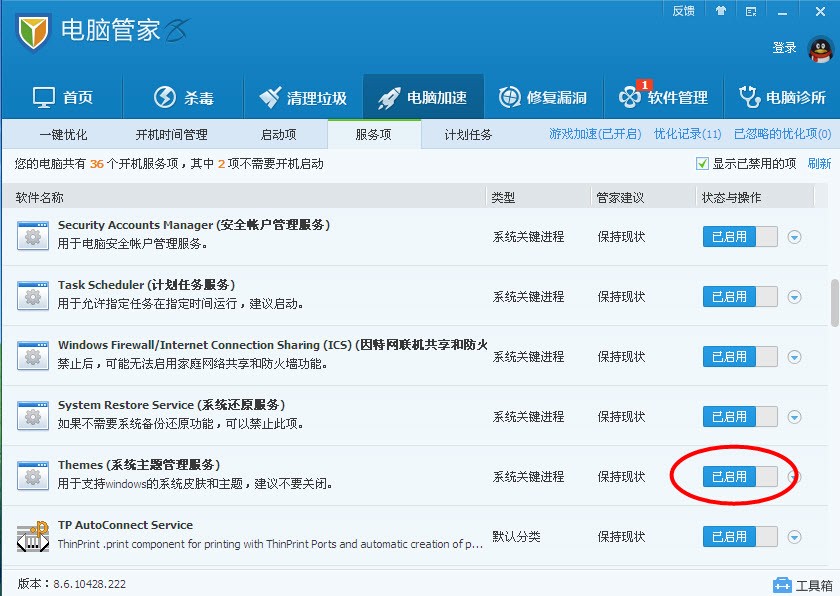Open the 杀毒 antivirus section
Screen dimensions: 840x596
tap(184, 97)
